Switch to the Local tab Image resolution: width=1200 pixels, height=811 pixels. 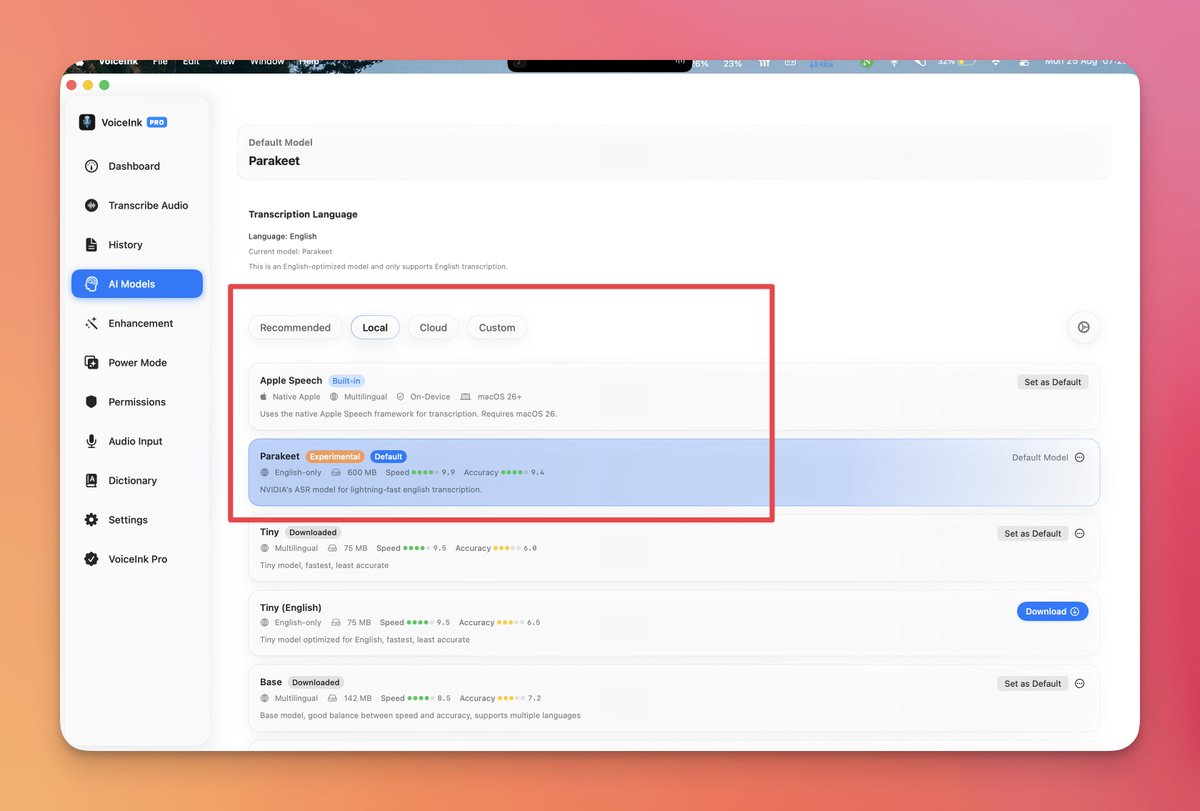375,327
